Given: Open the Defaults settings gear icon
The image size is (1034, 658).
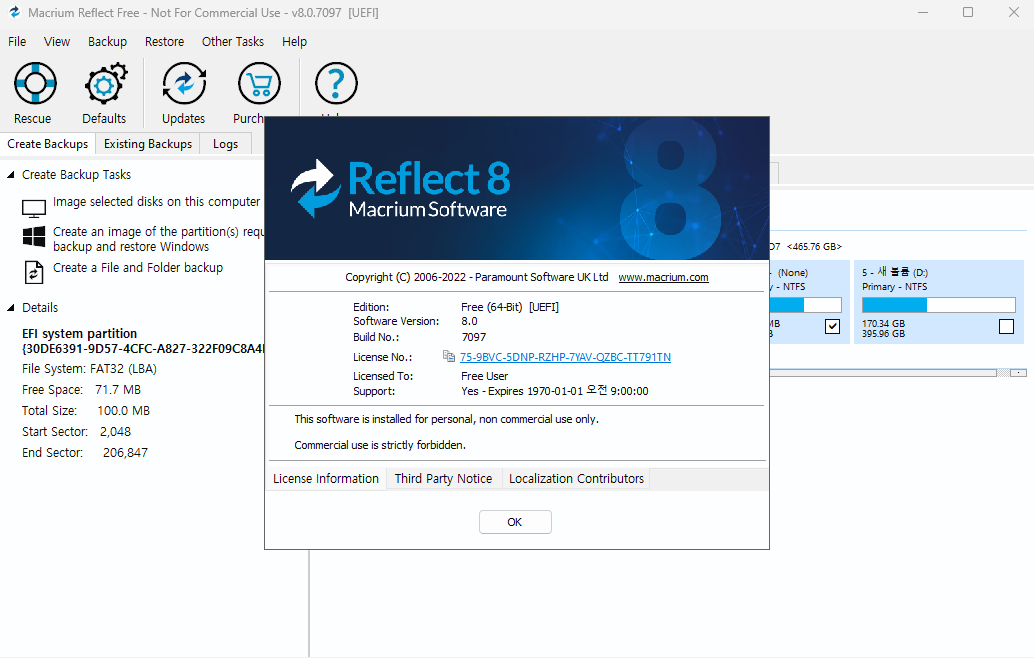Looking at the screenshot, I should coord(104,84).
